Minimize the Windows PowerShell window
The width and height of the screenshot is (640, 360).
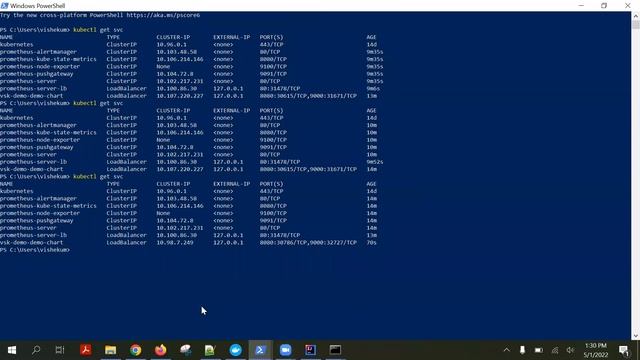(581, 6)
